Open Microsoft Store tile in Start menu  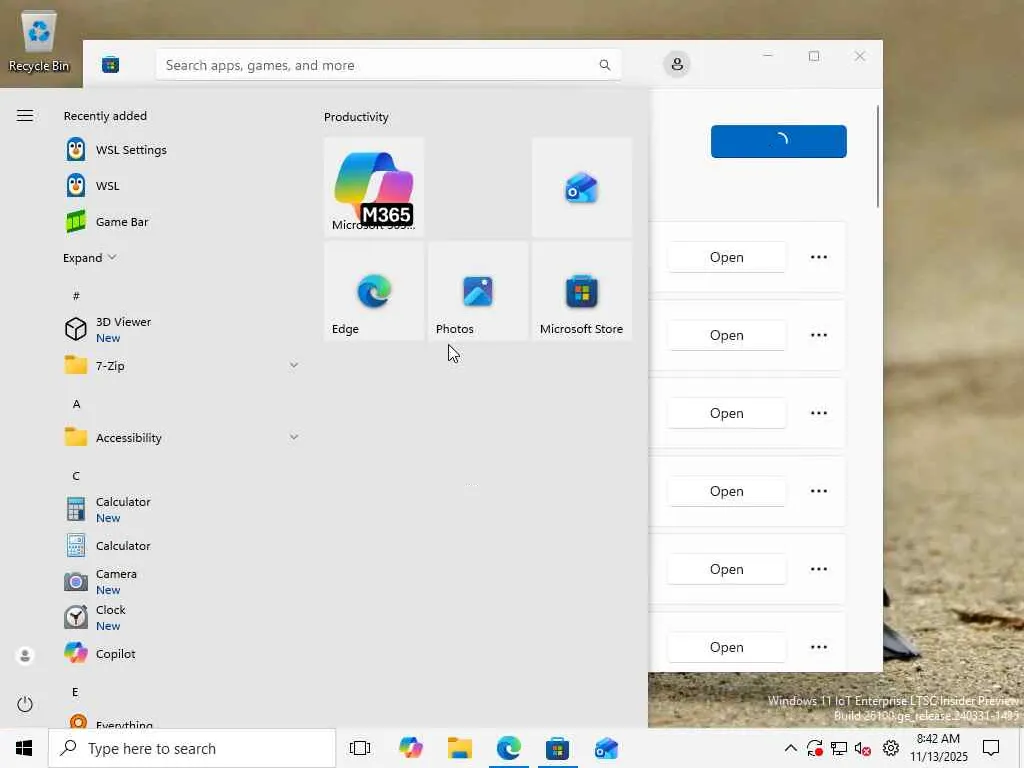(581, 291)
